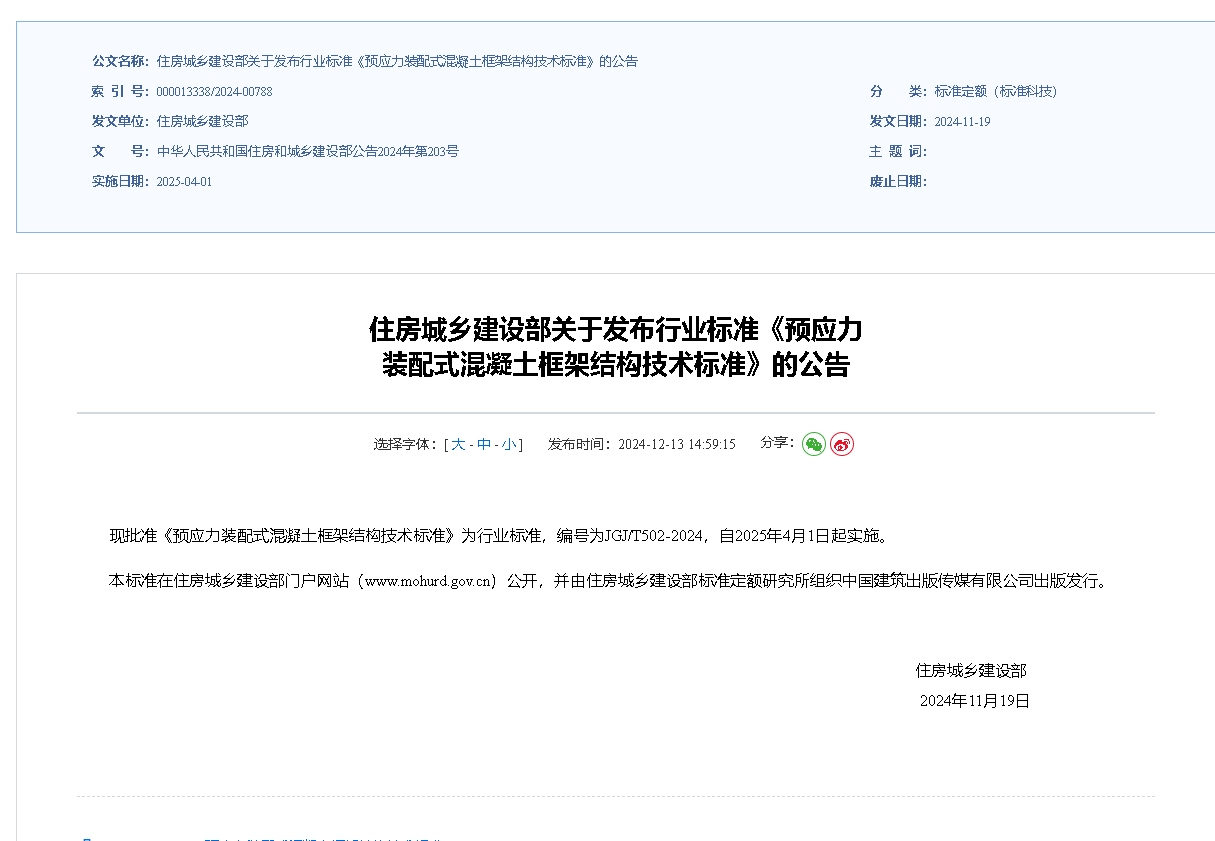Click the 废止日期 label

898,181
